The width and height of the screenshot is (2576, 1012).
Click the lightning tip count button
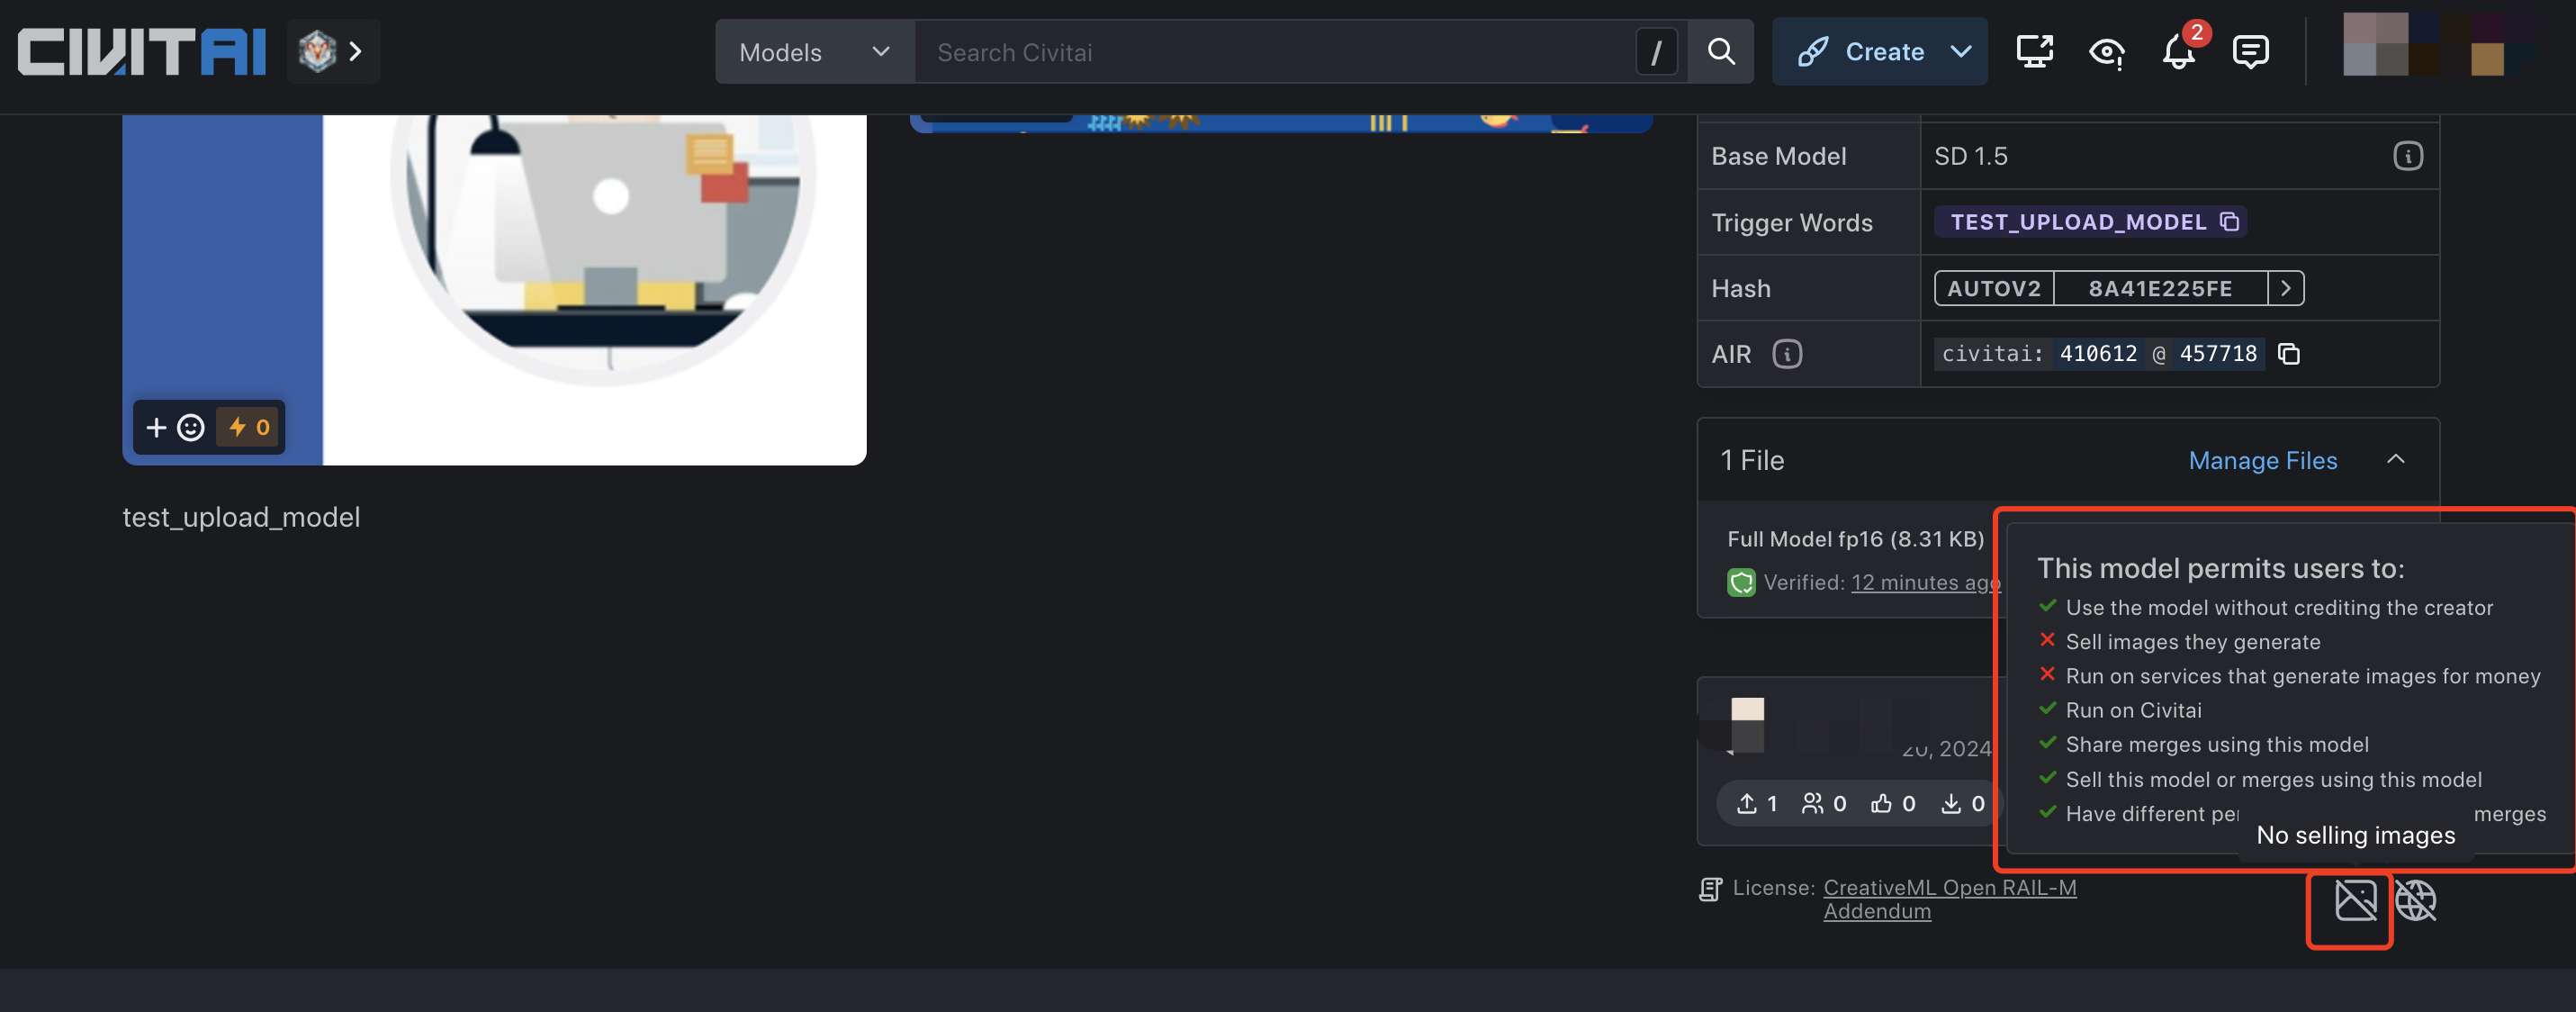click(x=248, y=427)
